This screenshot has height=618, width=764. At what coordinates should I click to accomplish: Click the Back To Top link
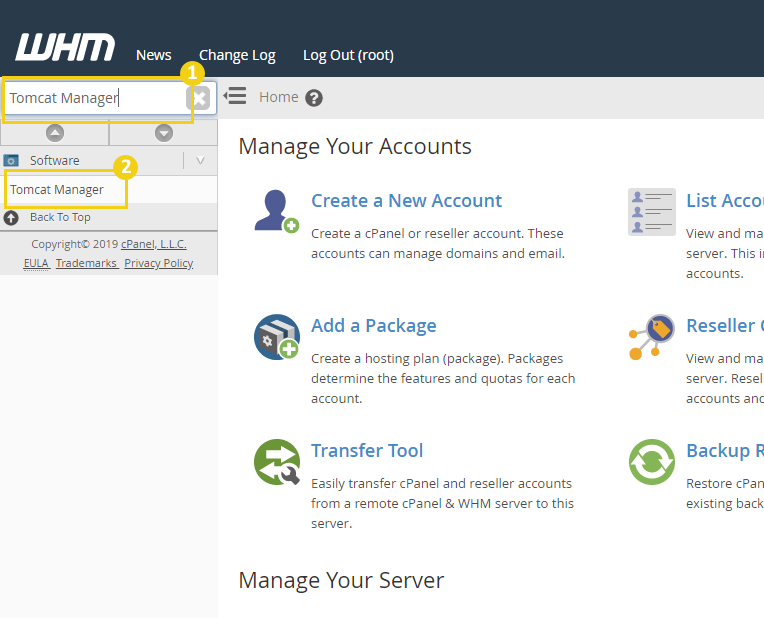tap(60, 217)
